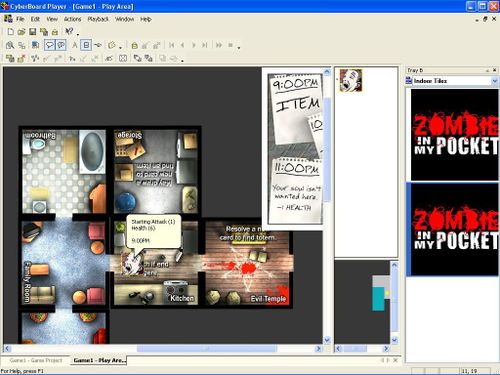Expand overflow arrow of third toolbar row
Image resolution: width=500 pixels, height=375 pixels.
pos(182,61)
